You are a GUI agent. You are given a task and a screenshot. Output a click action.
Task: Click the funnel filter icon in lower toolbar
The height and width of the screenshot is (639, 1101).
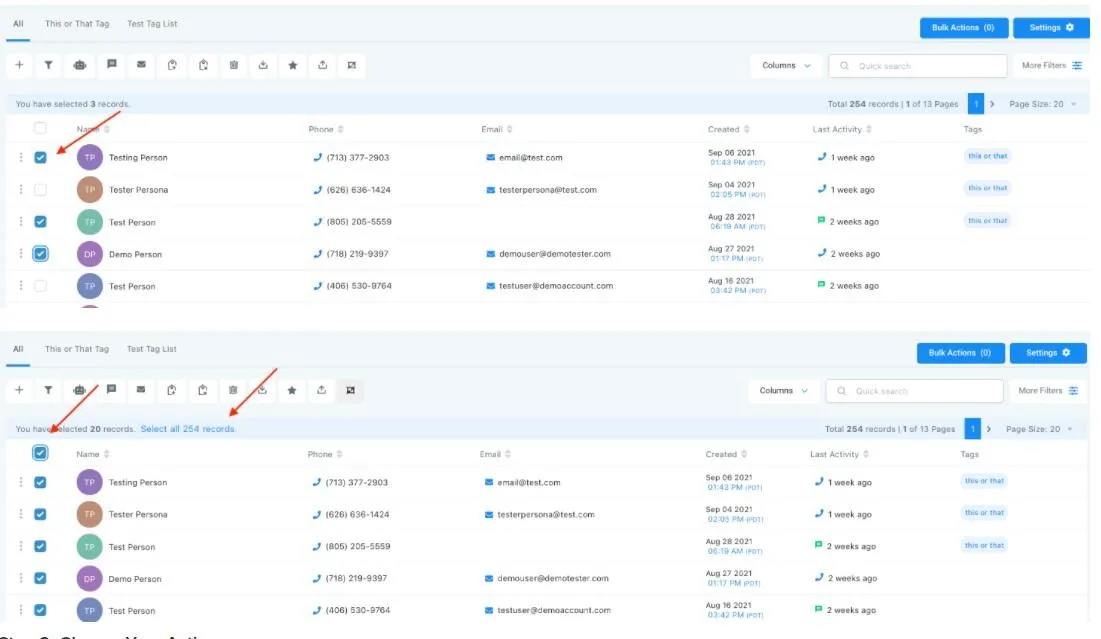tap(48, 390)
